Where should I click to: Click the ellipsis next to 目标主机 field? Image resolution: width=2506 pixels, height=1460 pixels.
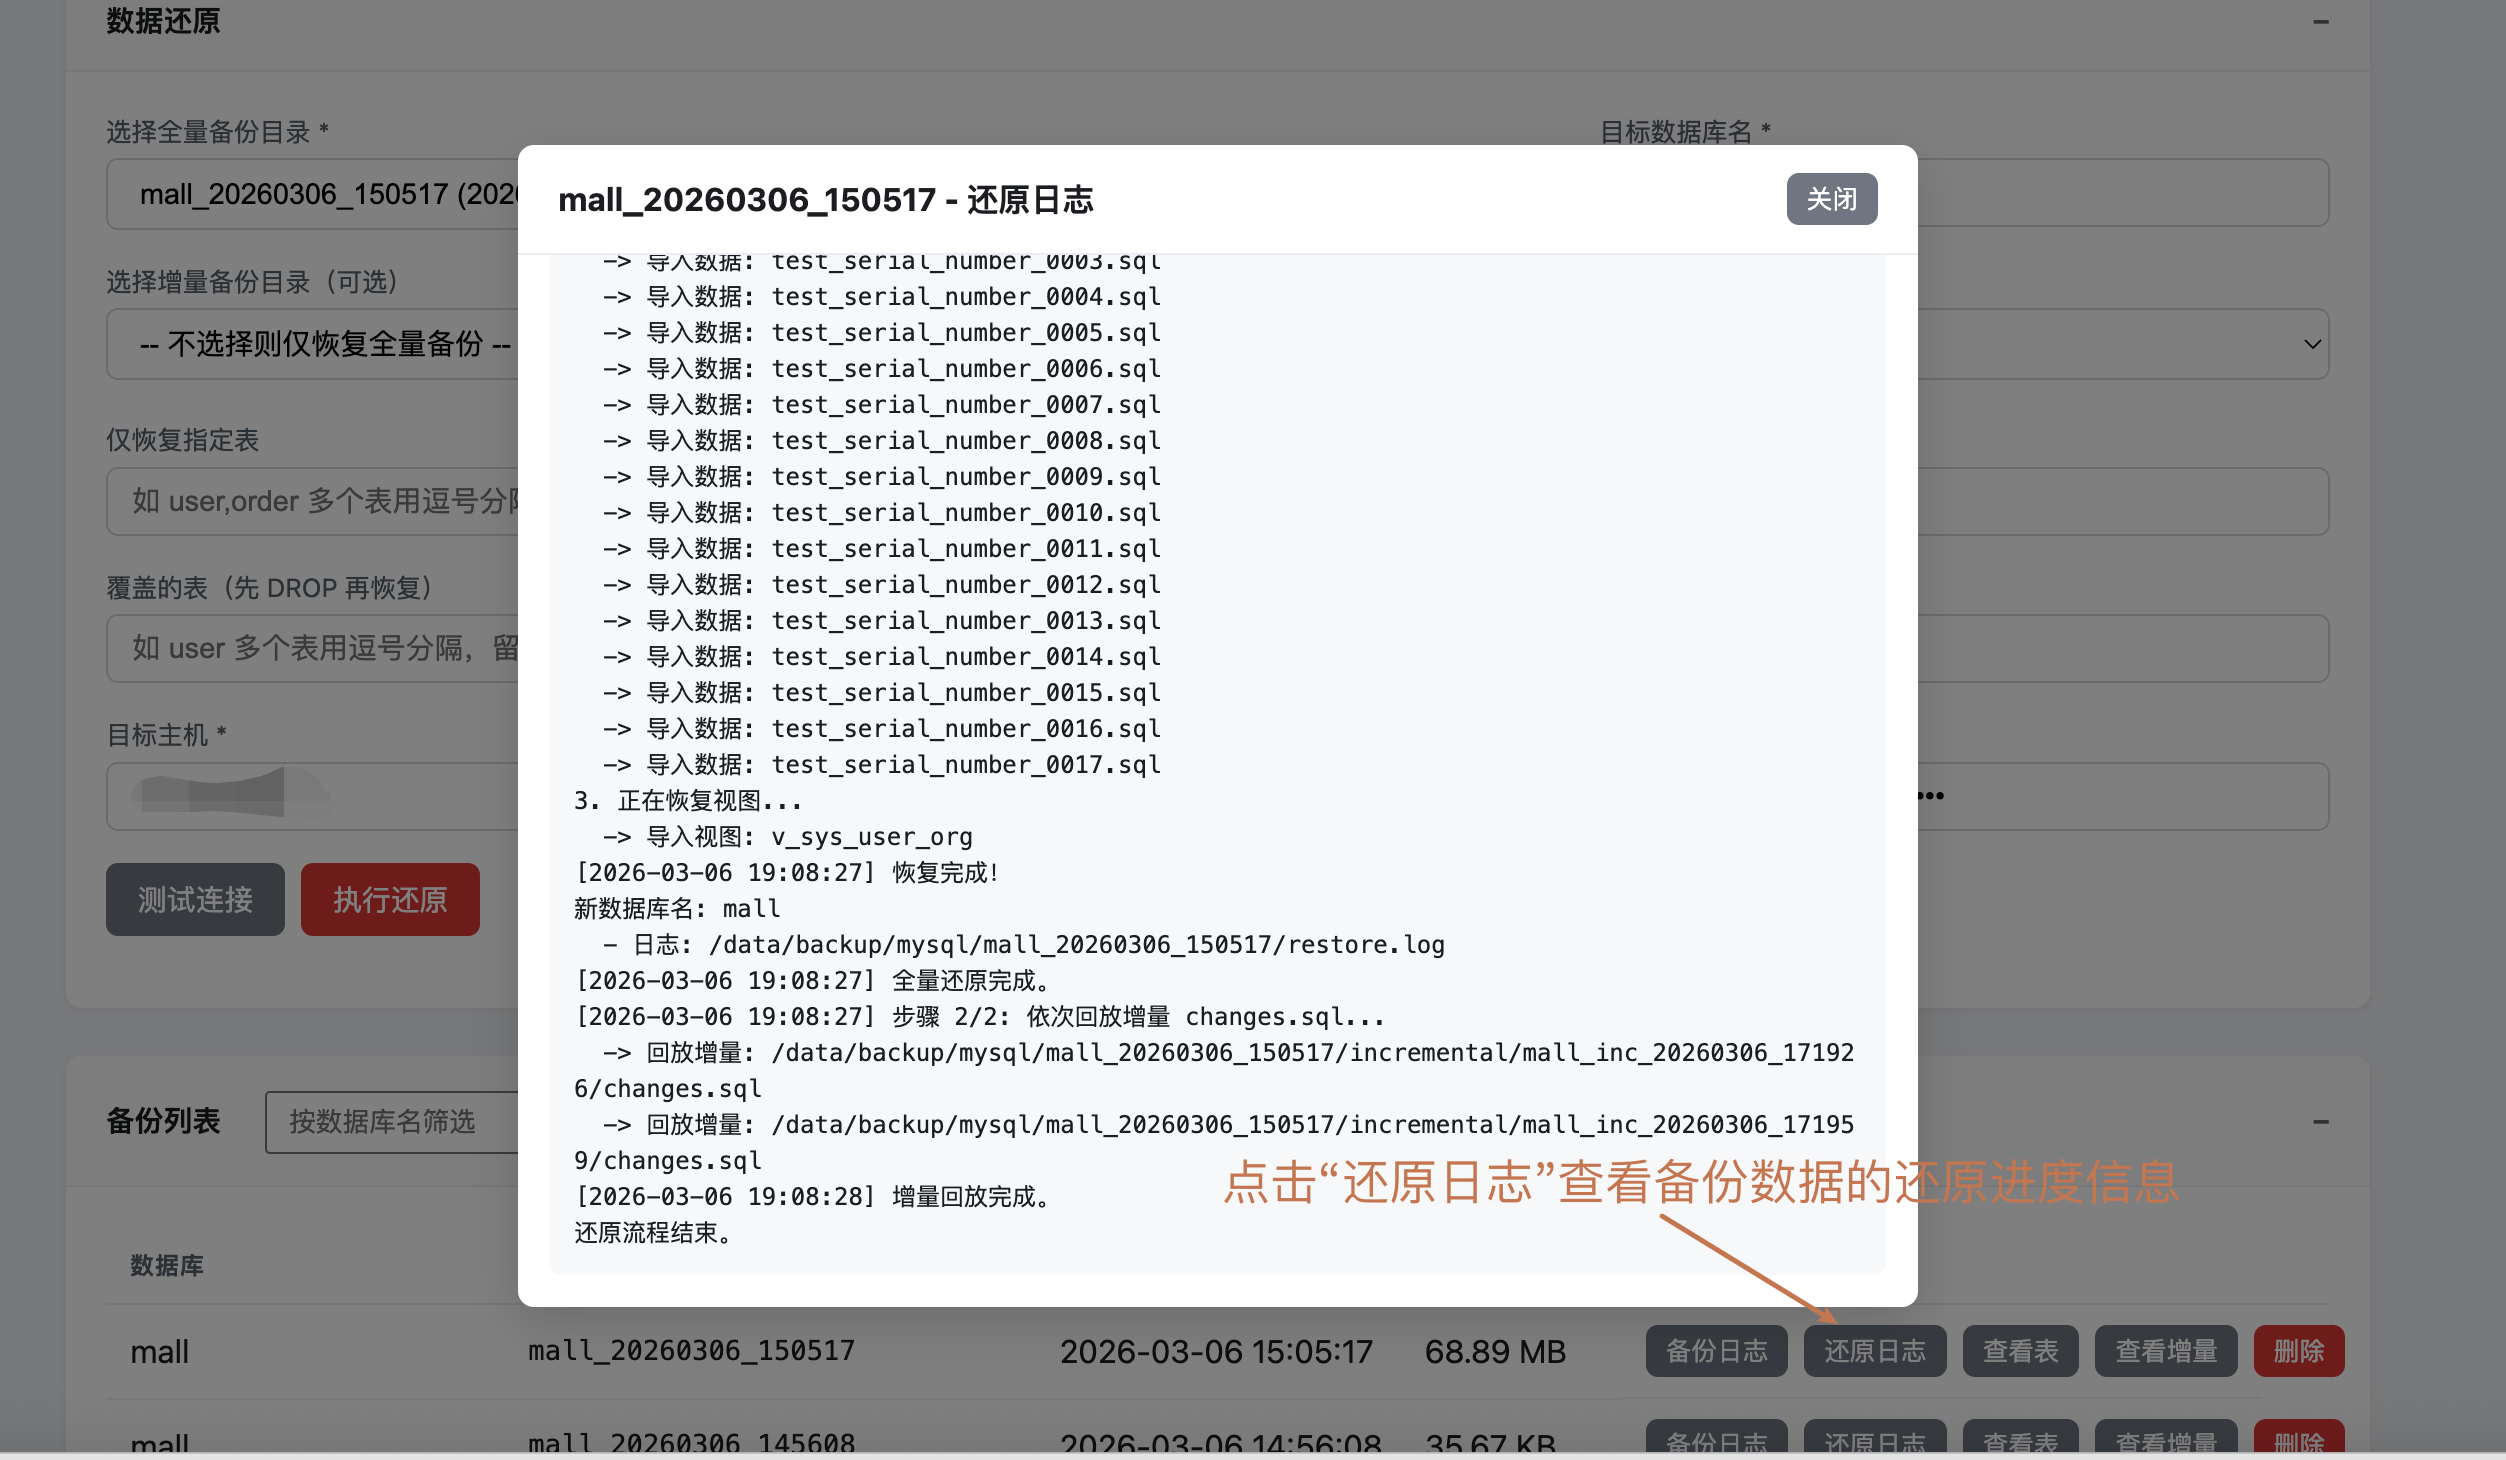coord(1930,795)
